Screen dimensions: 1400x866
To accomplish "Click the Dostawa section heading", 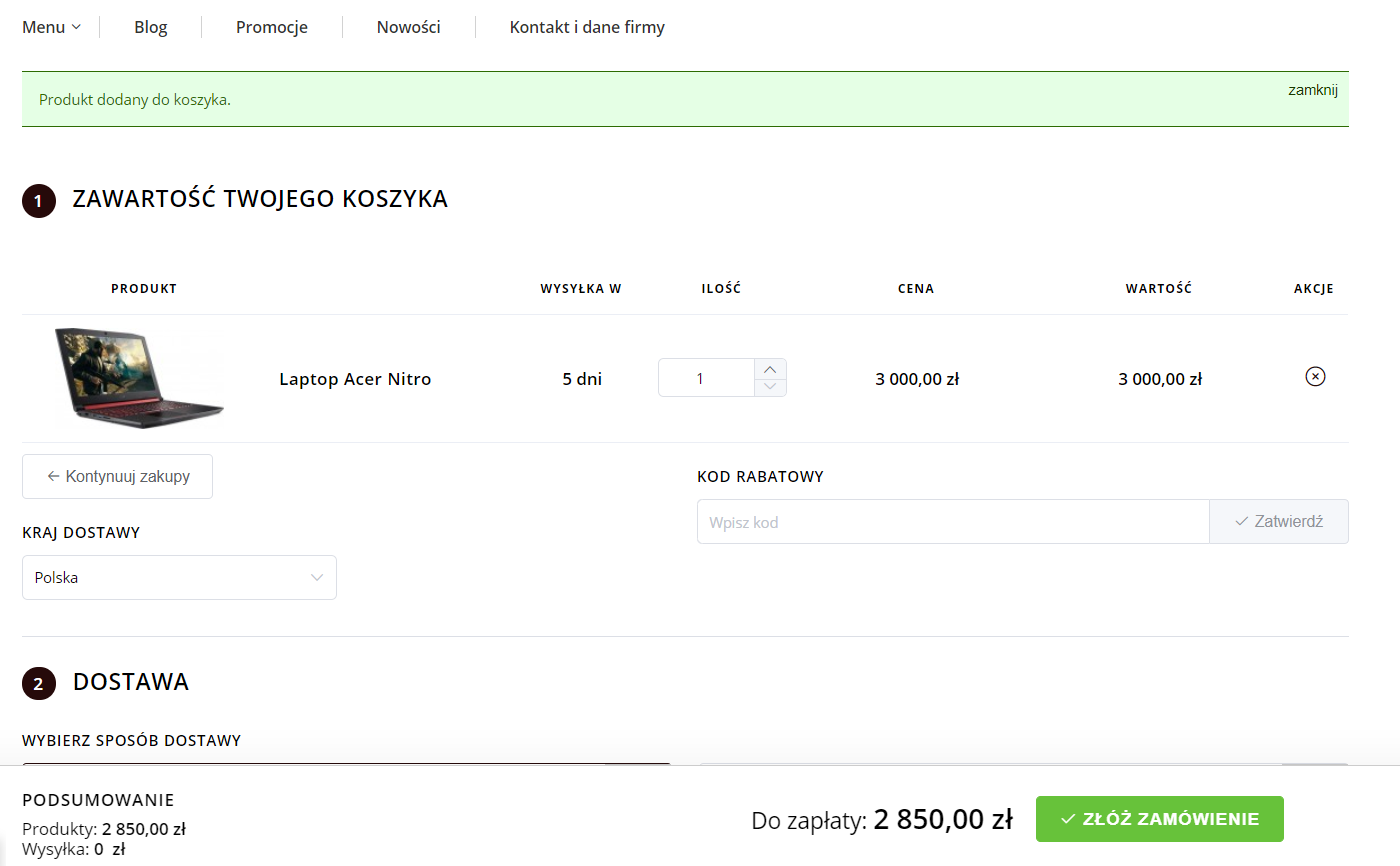I will pyautogui.click(x=131, y=682).
